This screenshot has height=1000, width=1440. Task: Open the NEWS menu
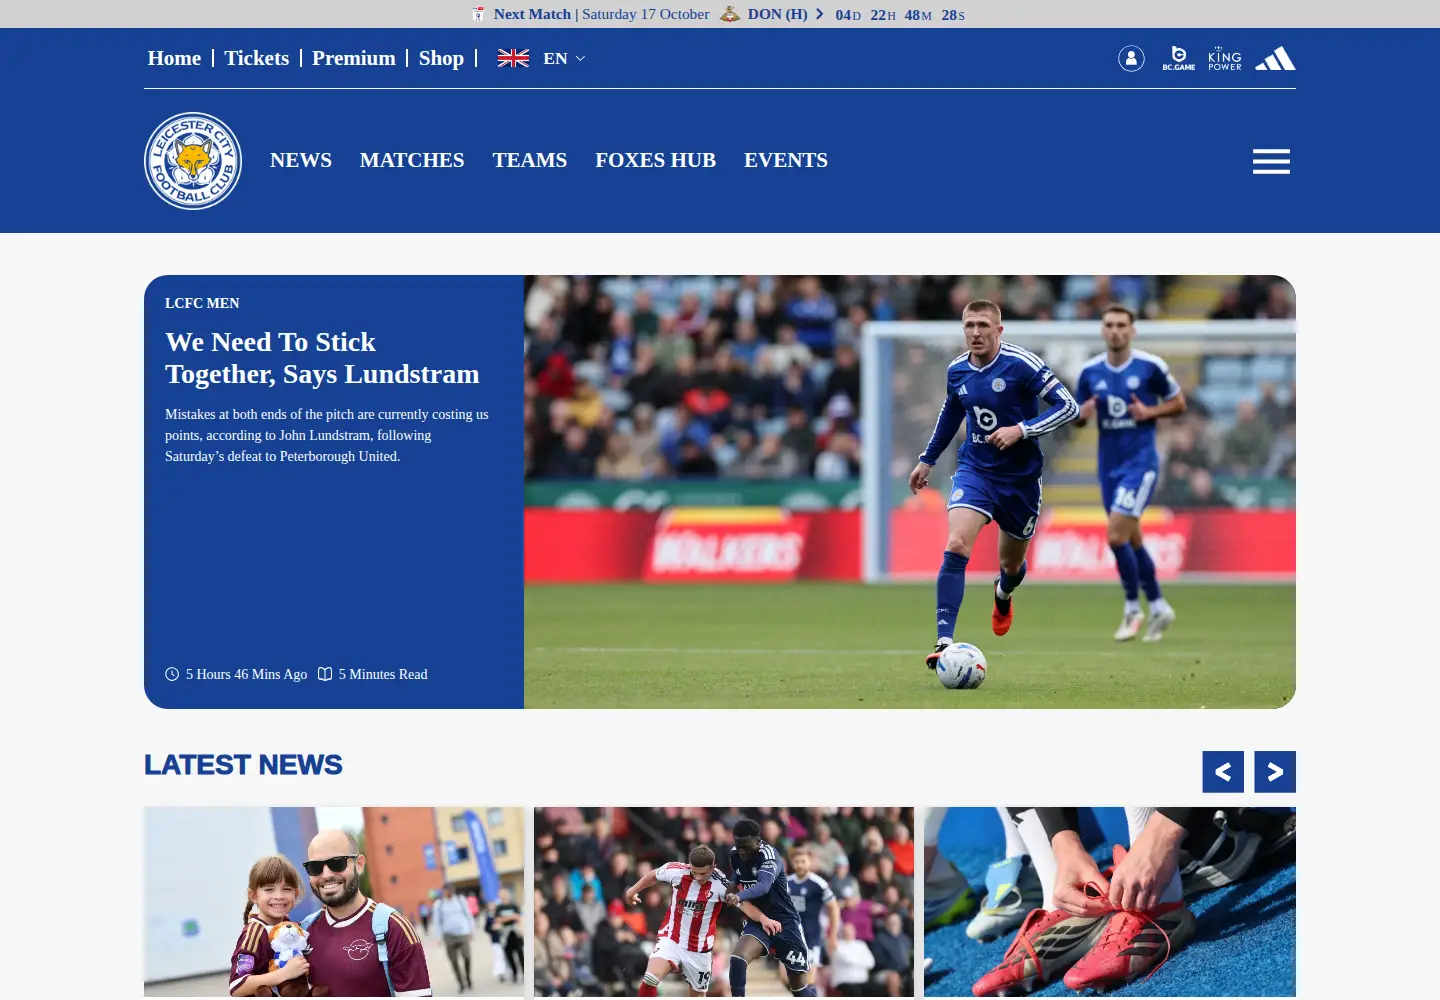[301, 160]
